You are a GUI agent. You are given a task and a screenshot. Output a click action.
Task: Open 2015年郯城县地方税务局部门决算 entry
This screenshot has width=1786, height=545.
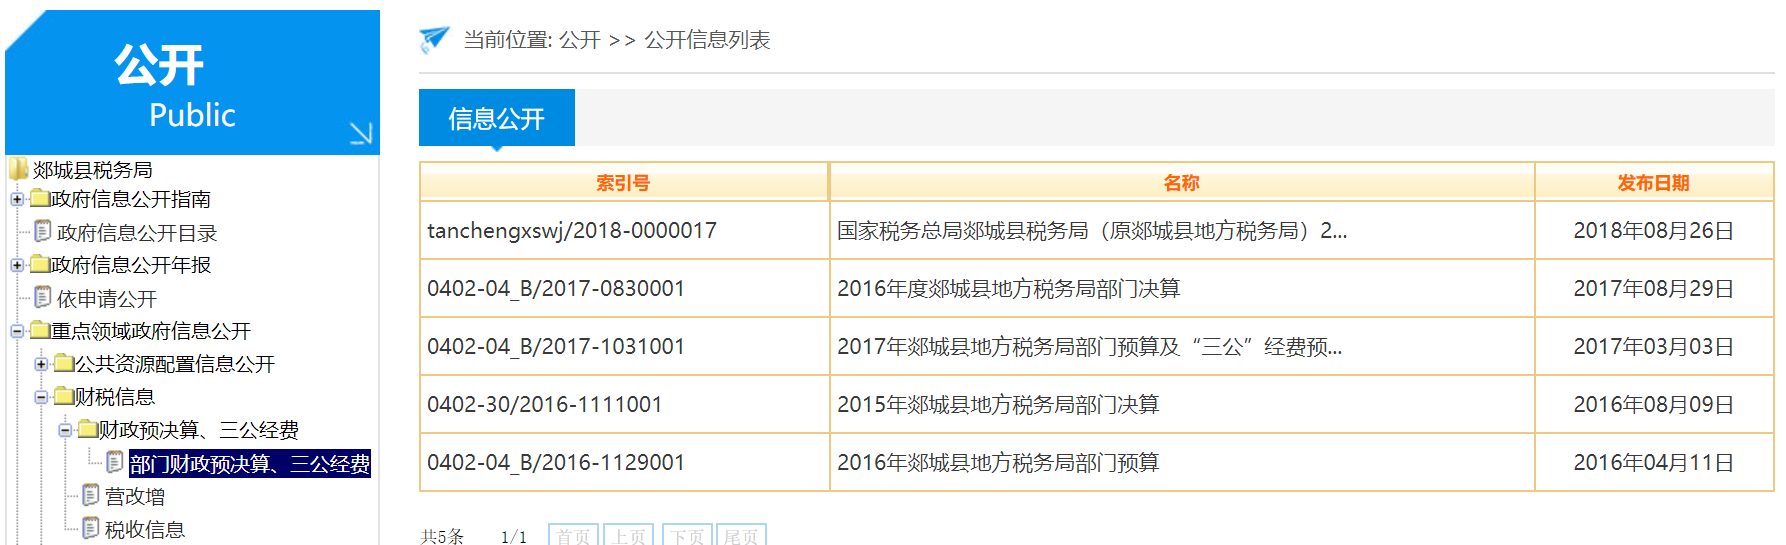(x=998, y=404)
